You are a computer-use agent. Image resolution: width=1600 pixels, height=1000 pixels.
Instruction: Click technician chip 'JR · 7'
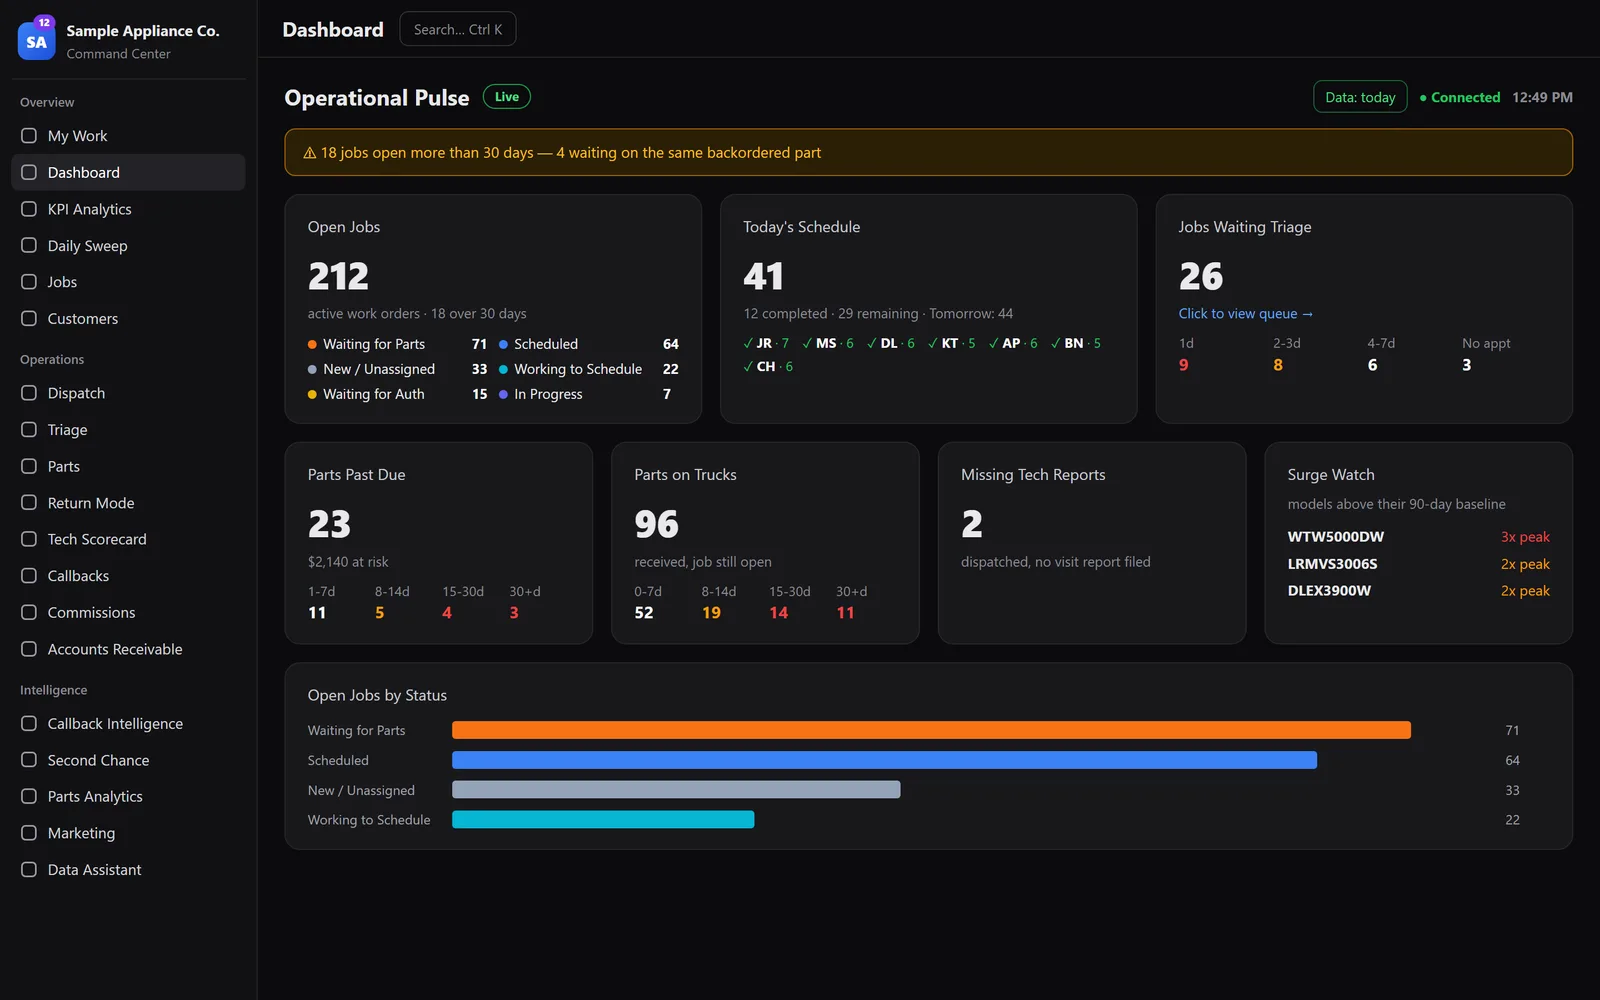click(x=766, y=343)
